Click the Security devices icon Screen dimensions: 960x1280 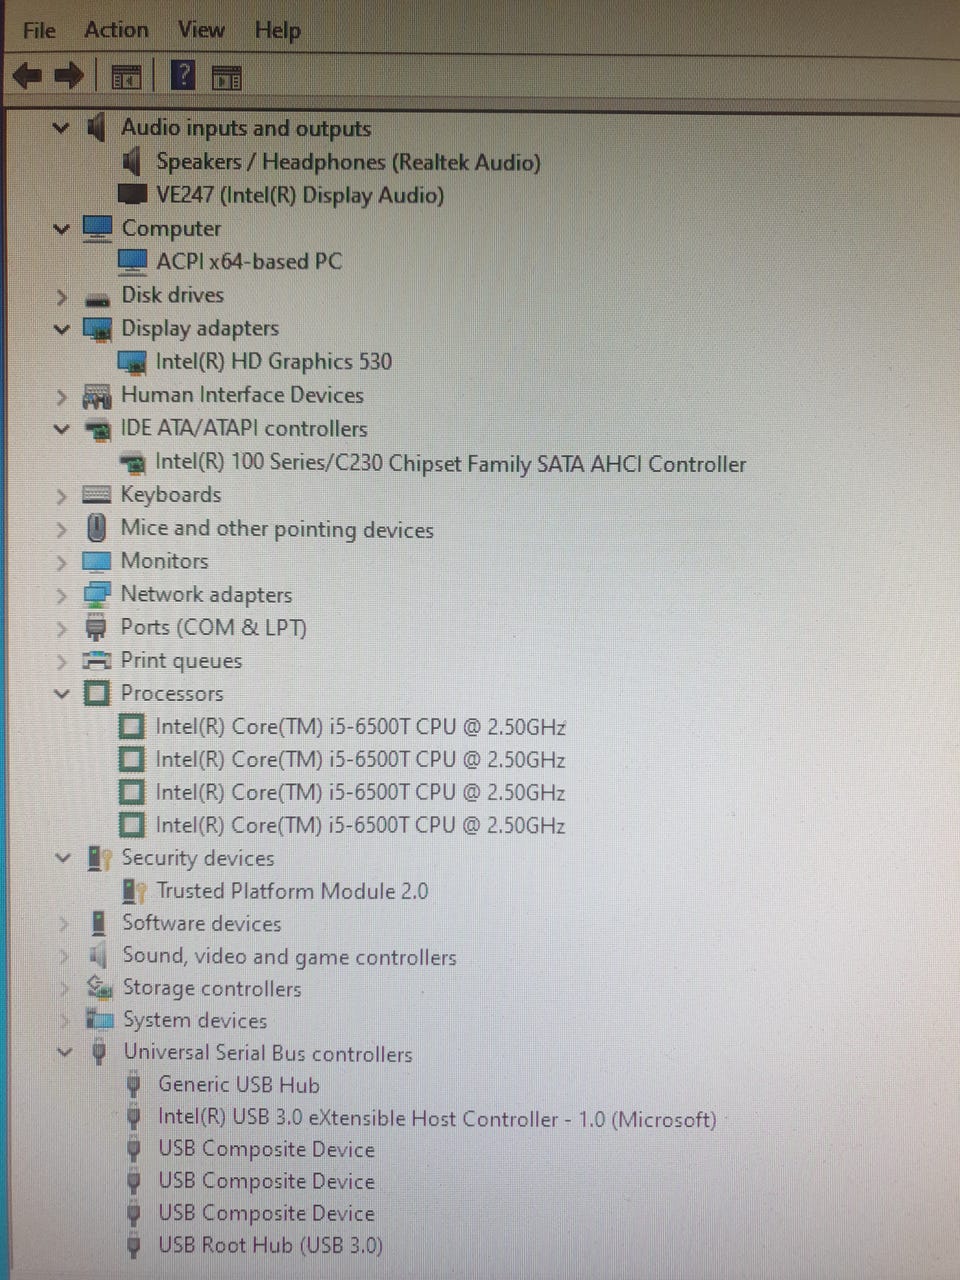tap(100, 858)
